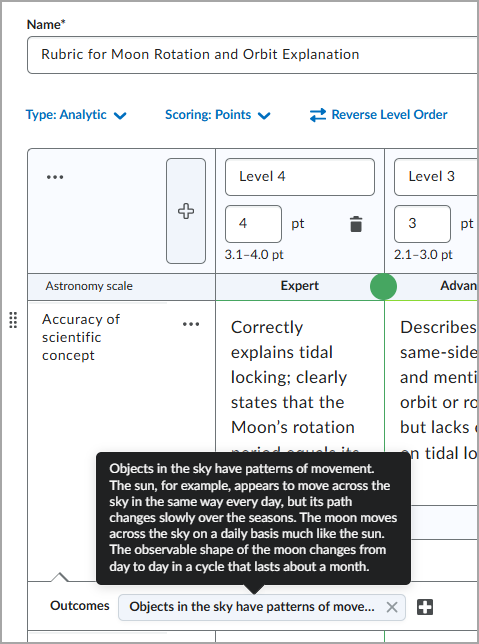Edit the rubric Name field
Screen dimensions: 479x644
(x=253, y=55)
